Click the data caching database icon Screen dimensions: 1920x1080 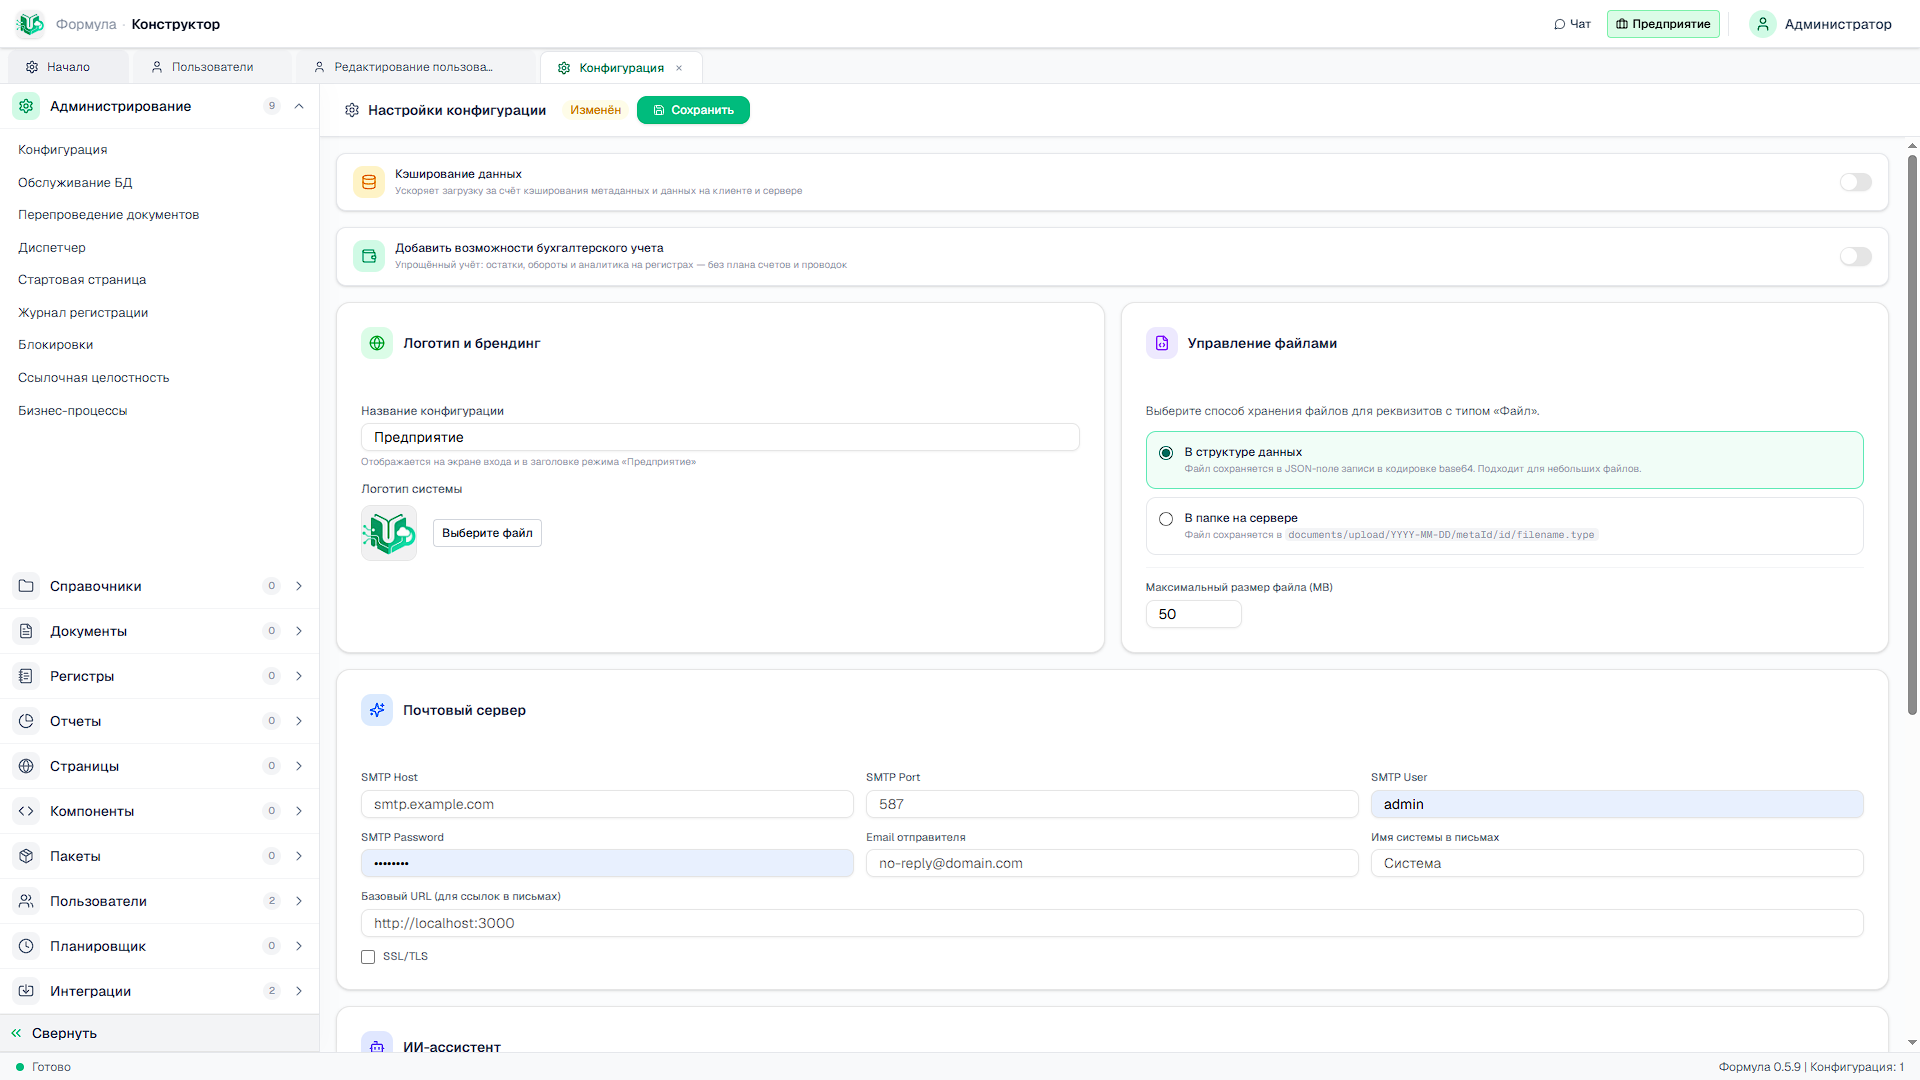(x=369, y=182)
